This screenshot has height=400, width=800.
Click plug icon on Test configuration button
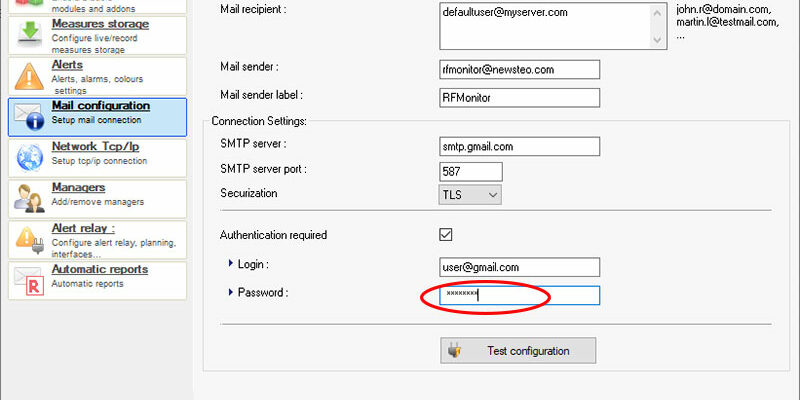(x=455, y=351)
